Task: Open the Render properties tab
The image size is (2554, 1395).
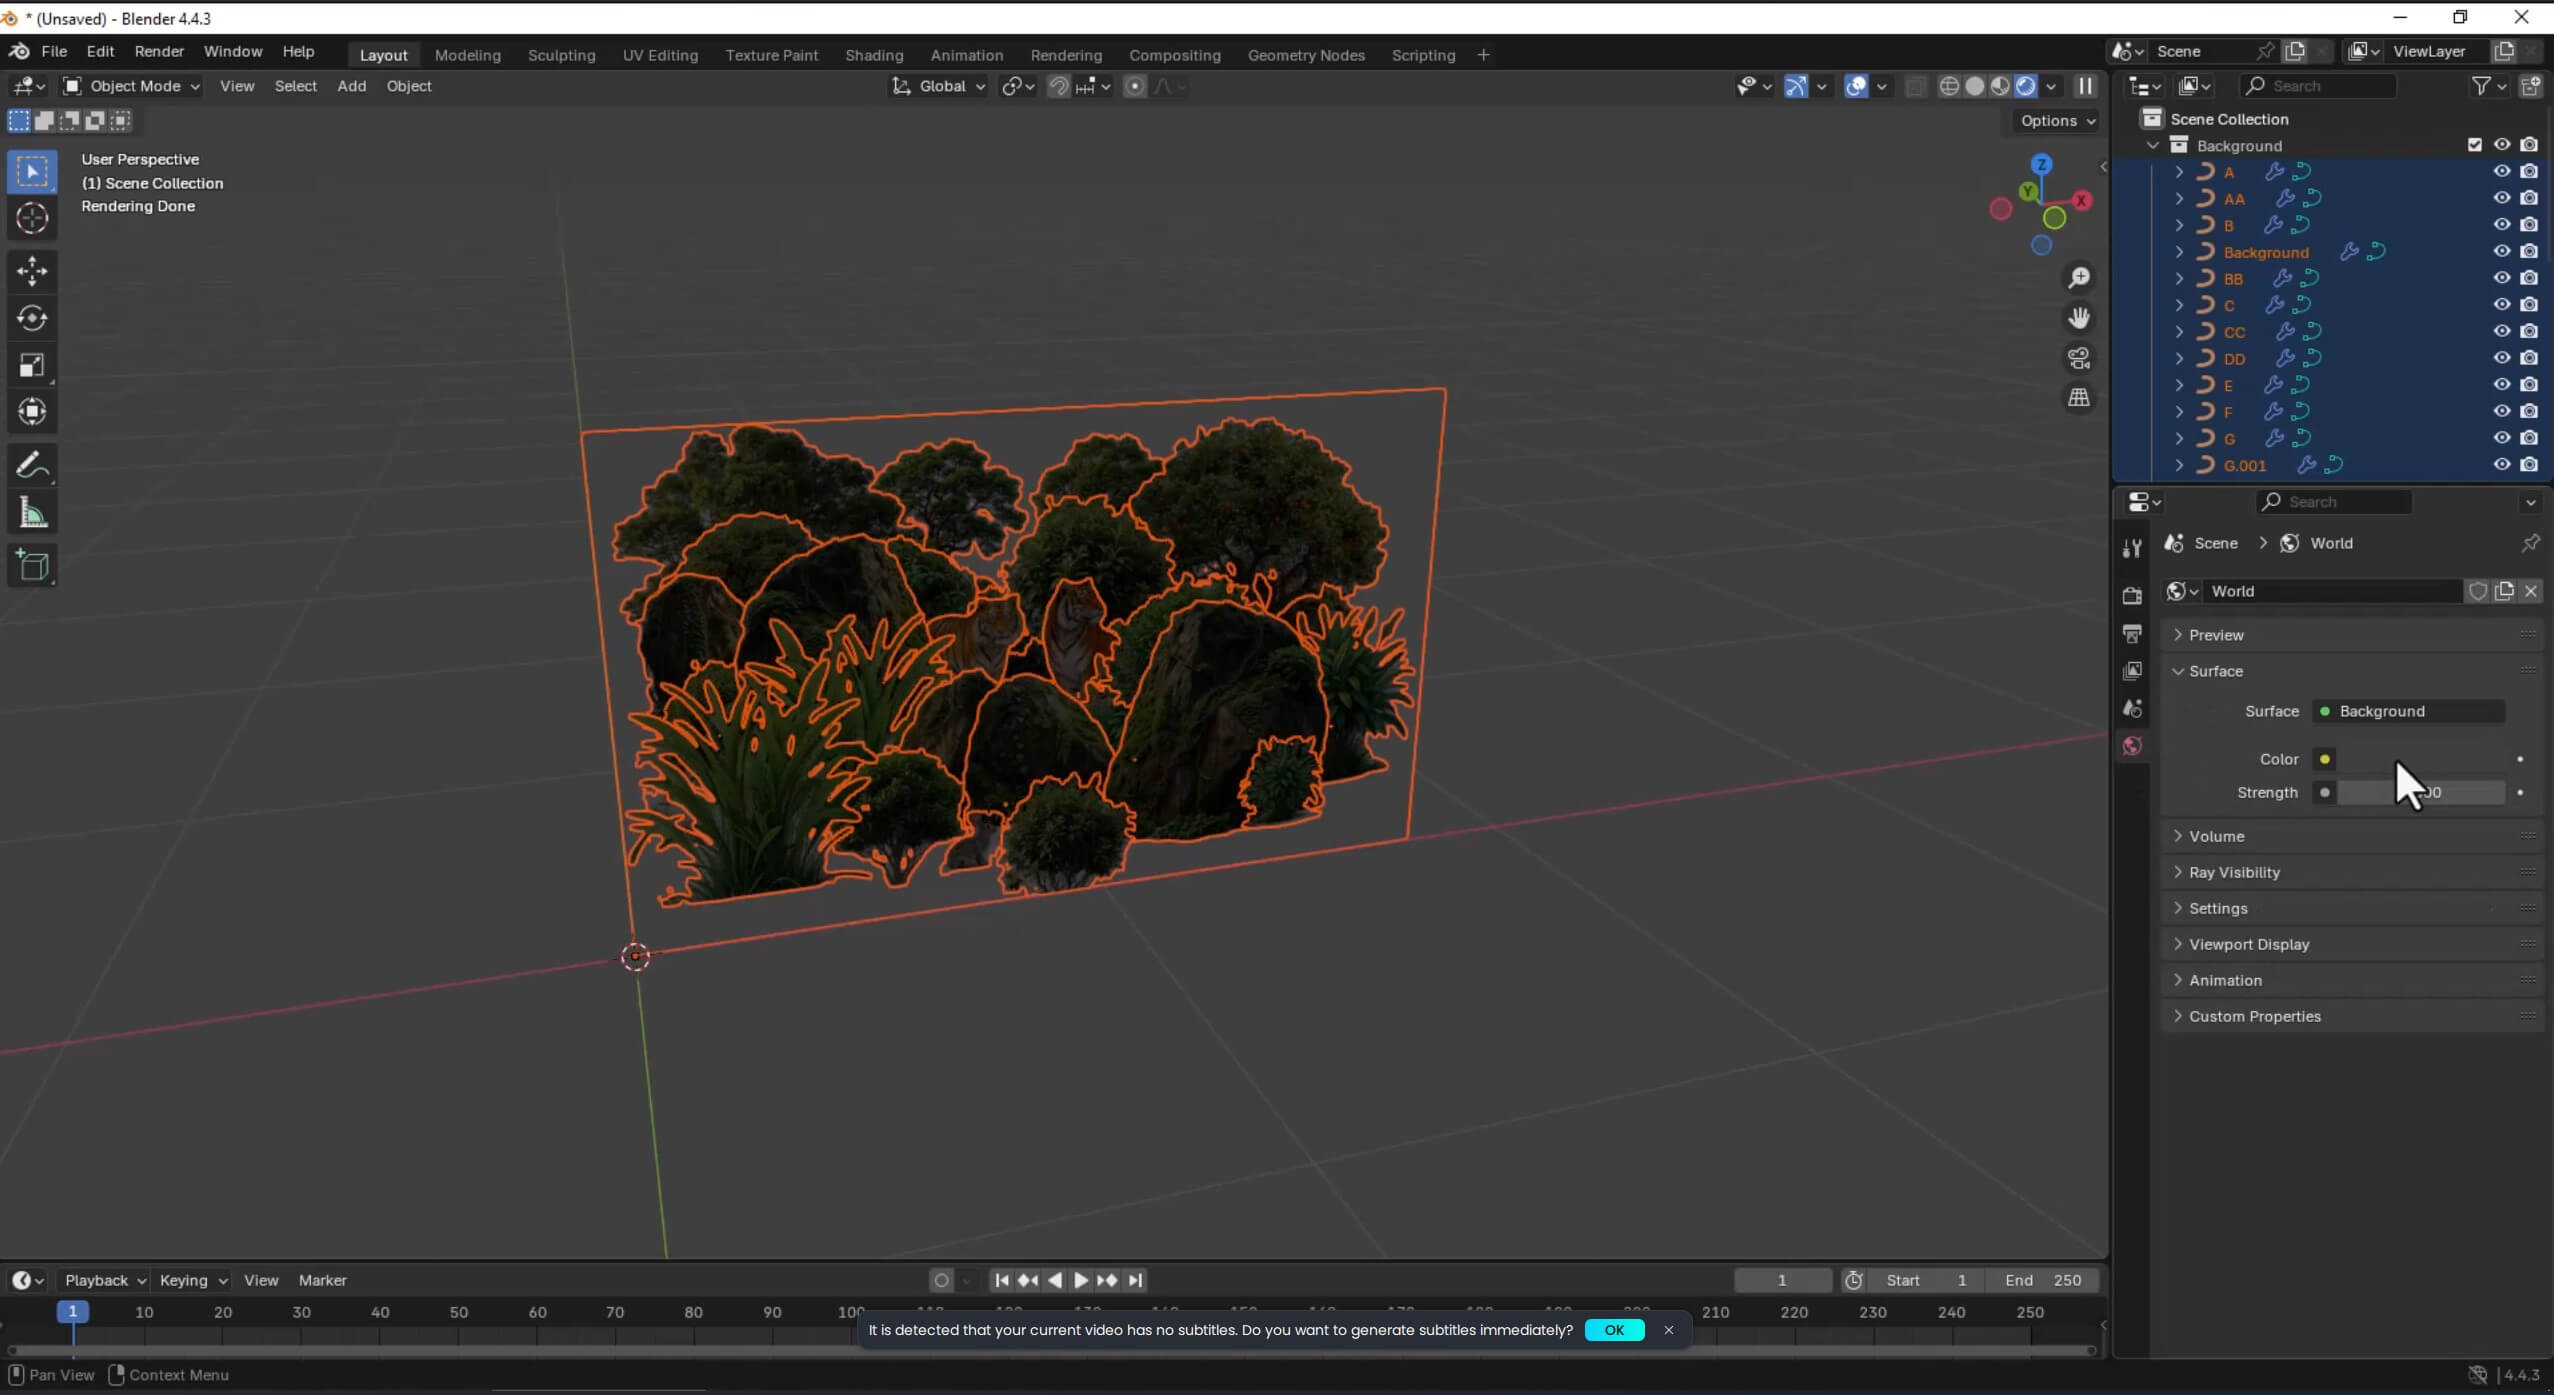Action: click(x=2132, y=595)
